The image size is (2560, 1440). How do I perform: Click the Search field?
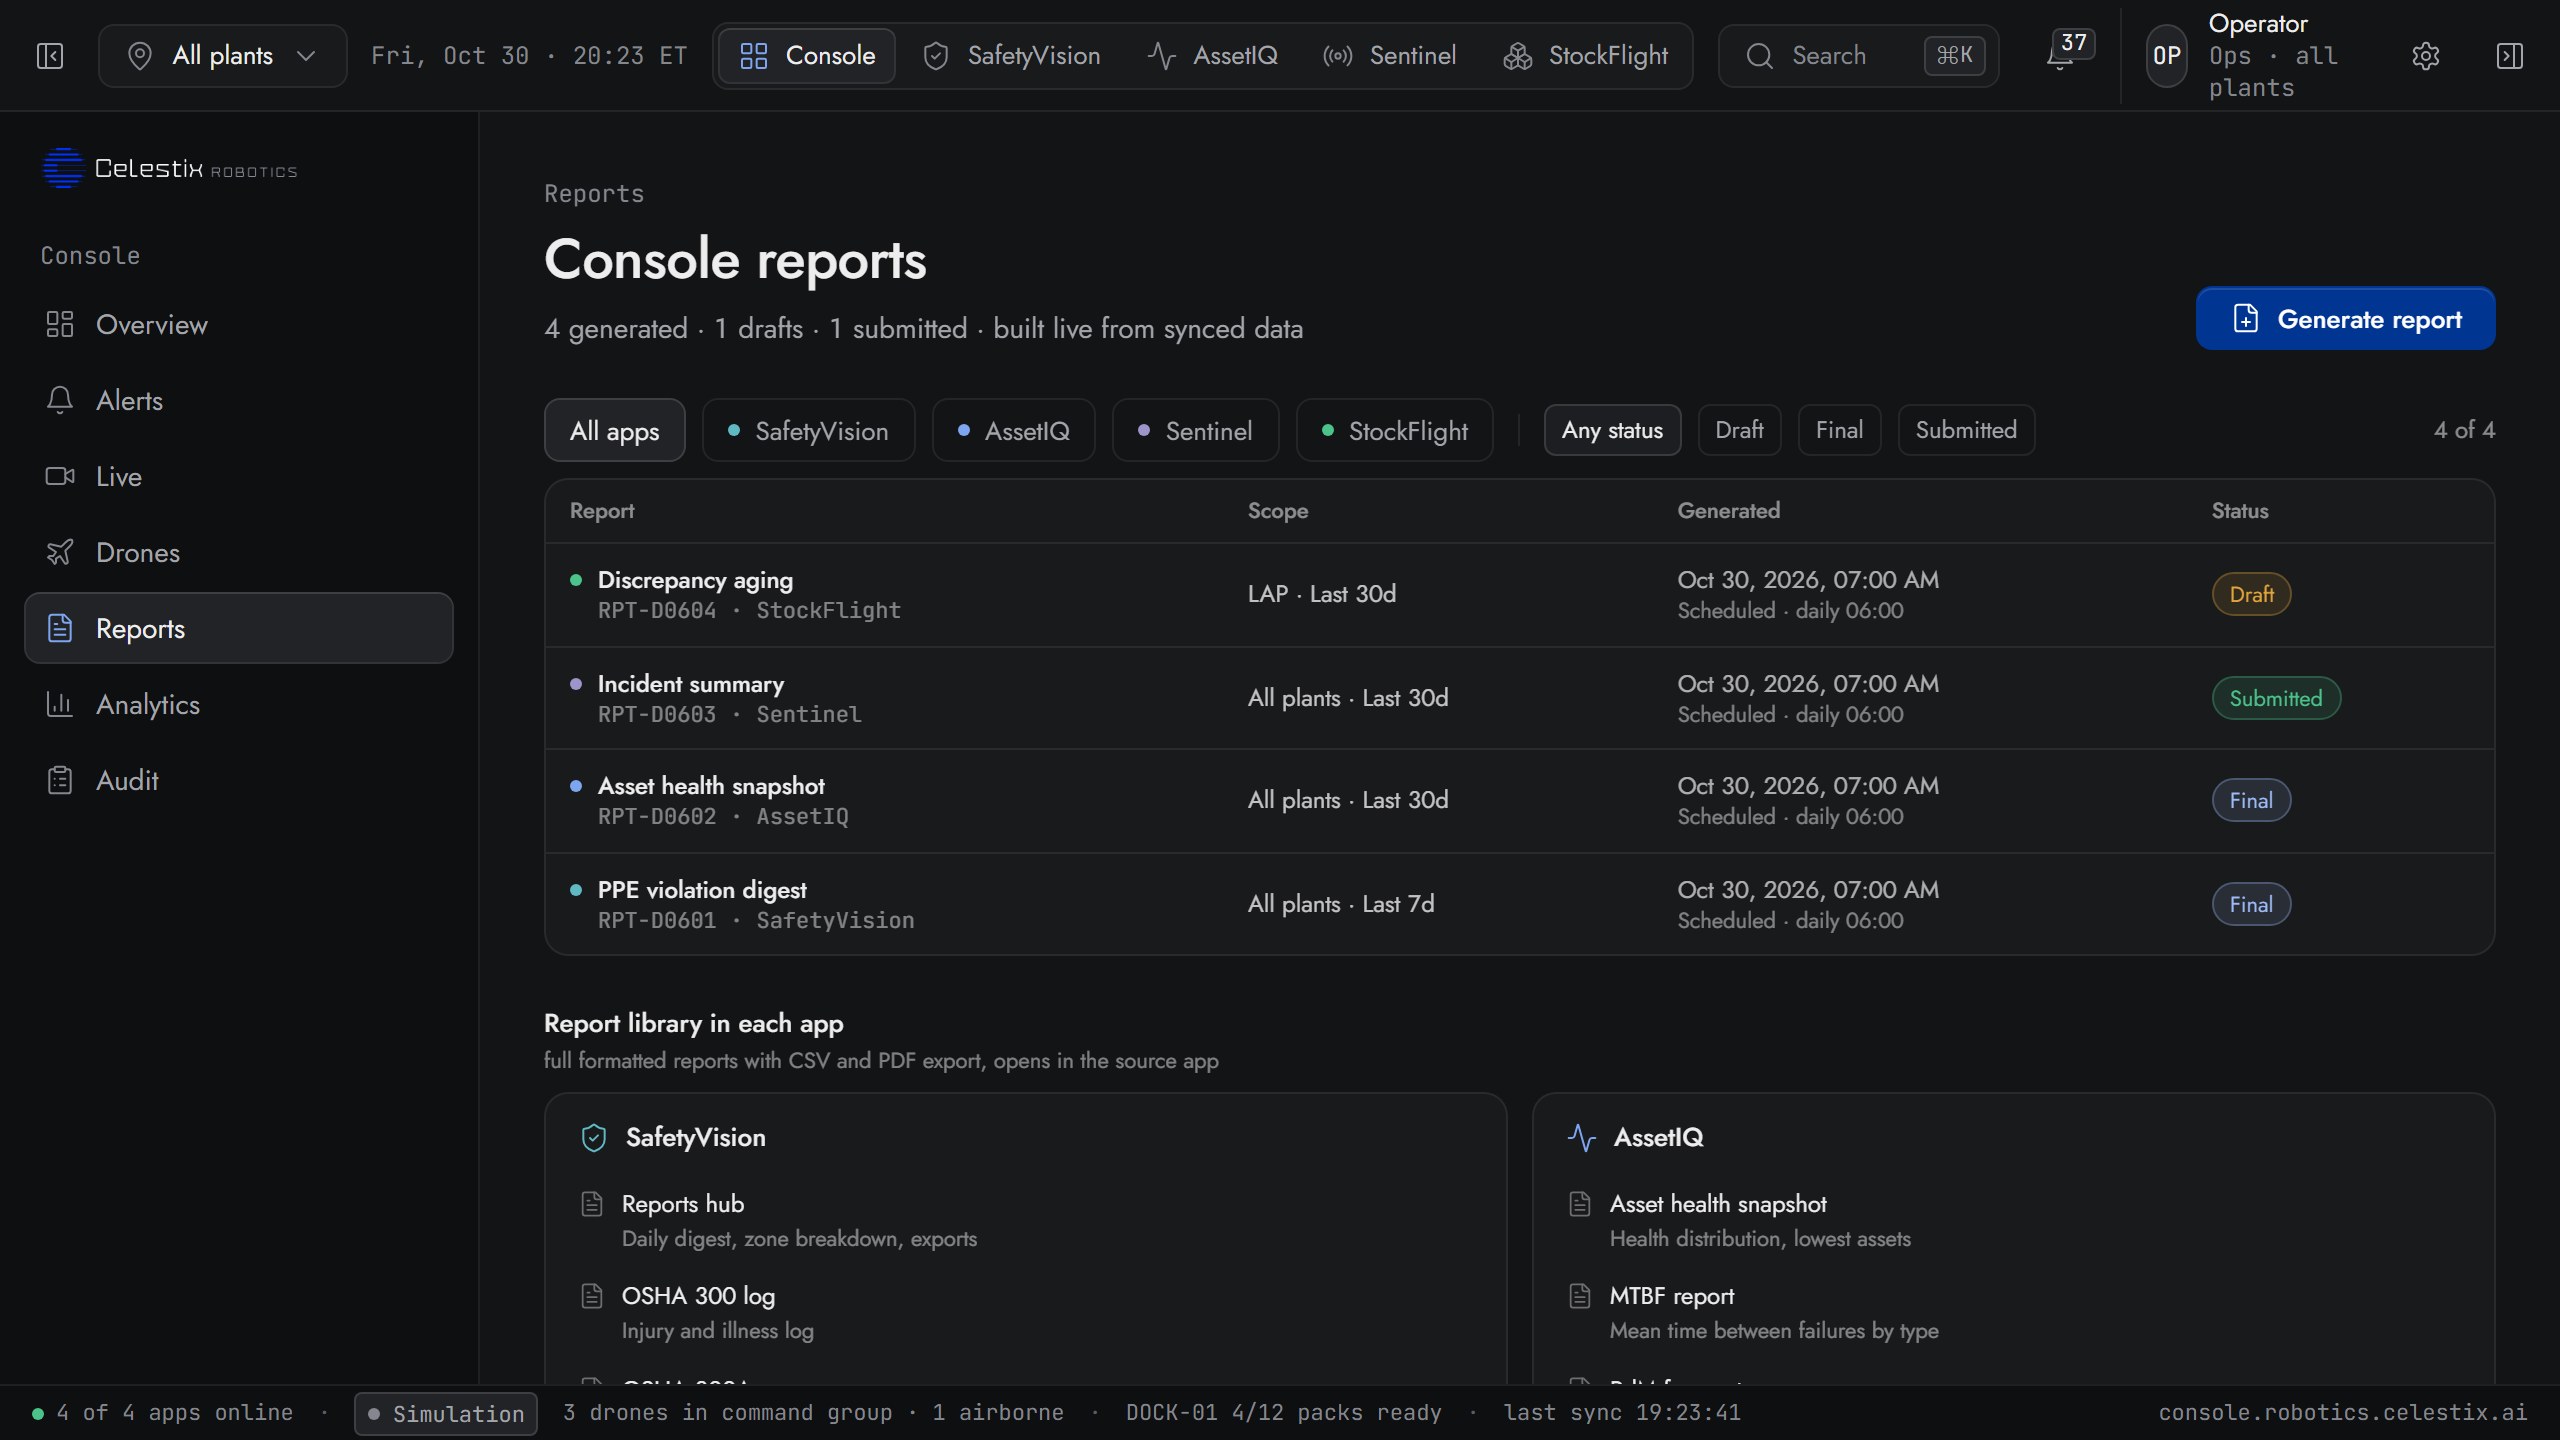click(x=1858, y=56)
